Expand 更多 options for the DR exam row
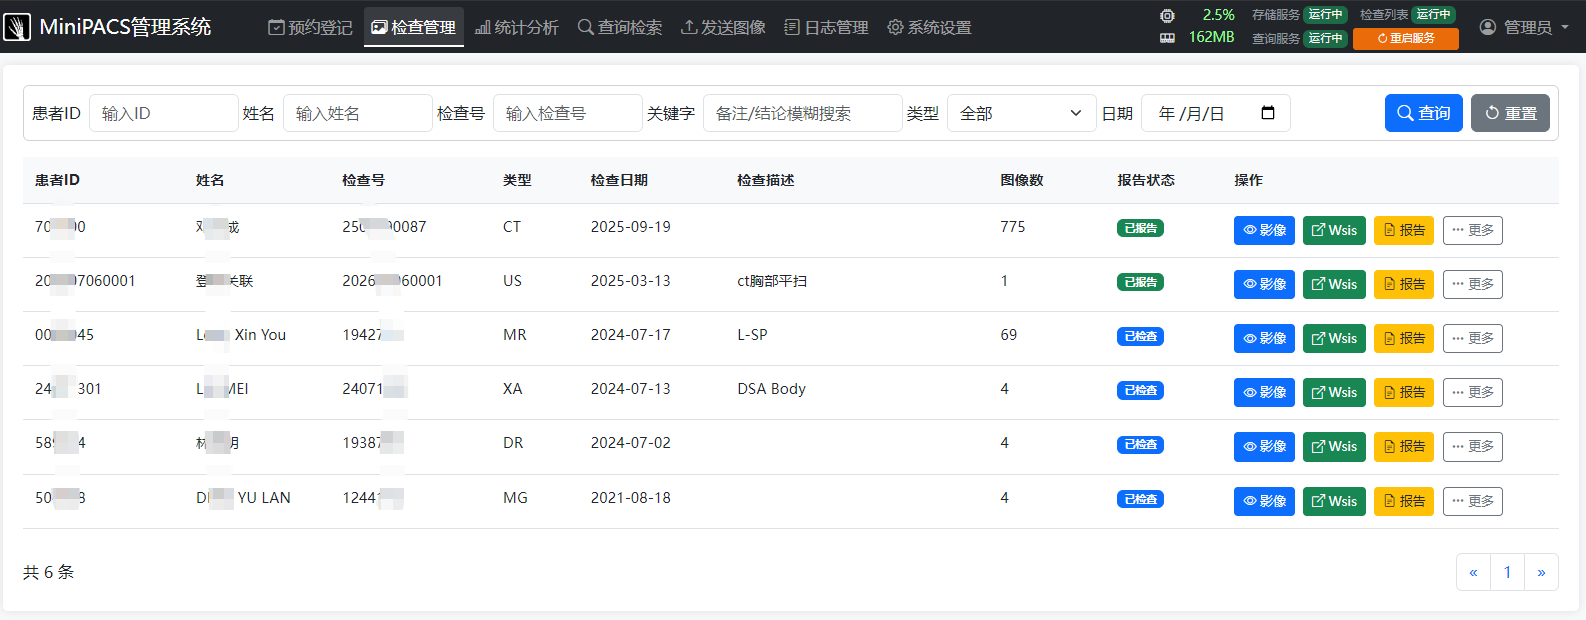 click(1472, 446)
